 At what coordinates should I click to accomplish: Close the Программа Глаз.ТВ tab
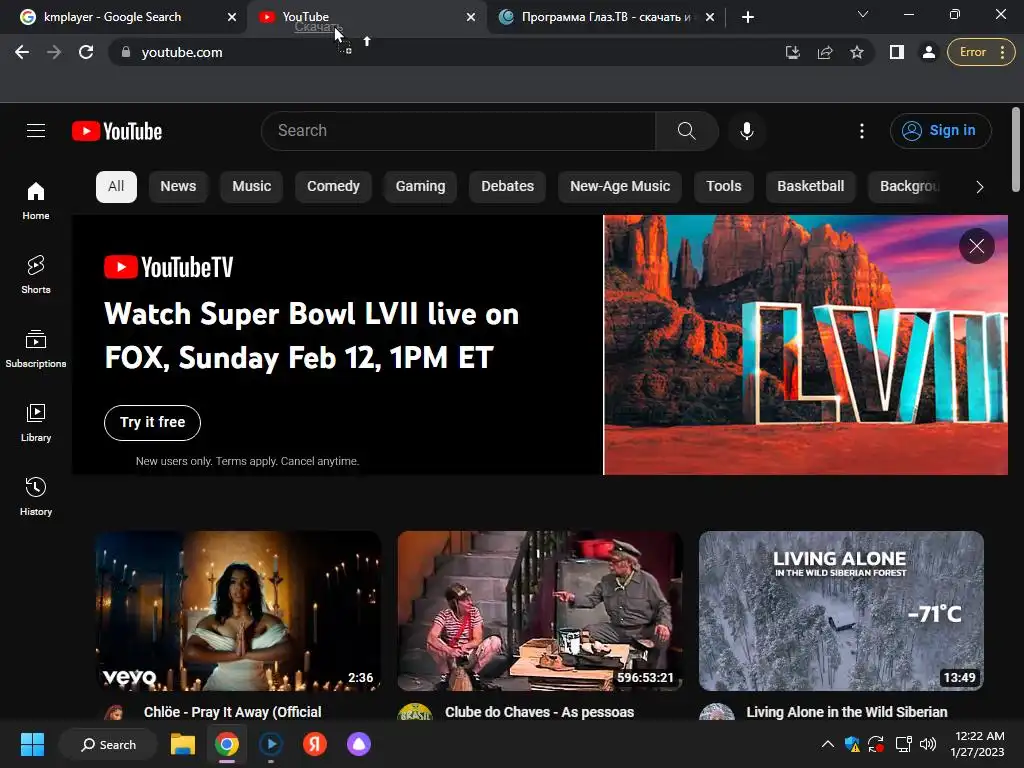pyautogui.click(x=710, y=17)
